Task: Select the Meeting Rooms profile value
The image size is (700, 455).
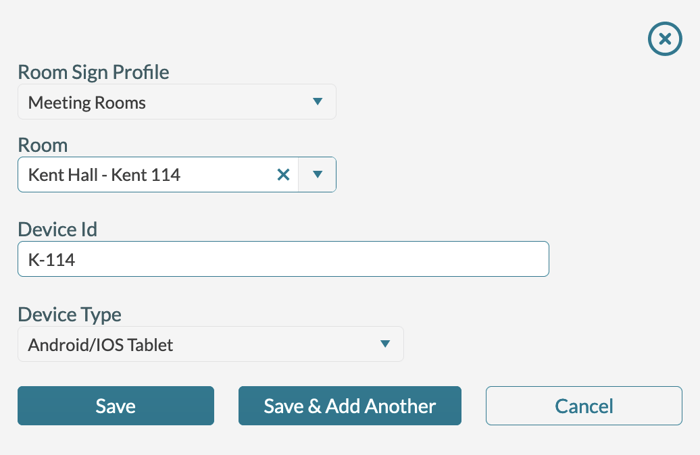Action: pyautogui.click(x=87, y=102)
